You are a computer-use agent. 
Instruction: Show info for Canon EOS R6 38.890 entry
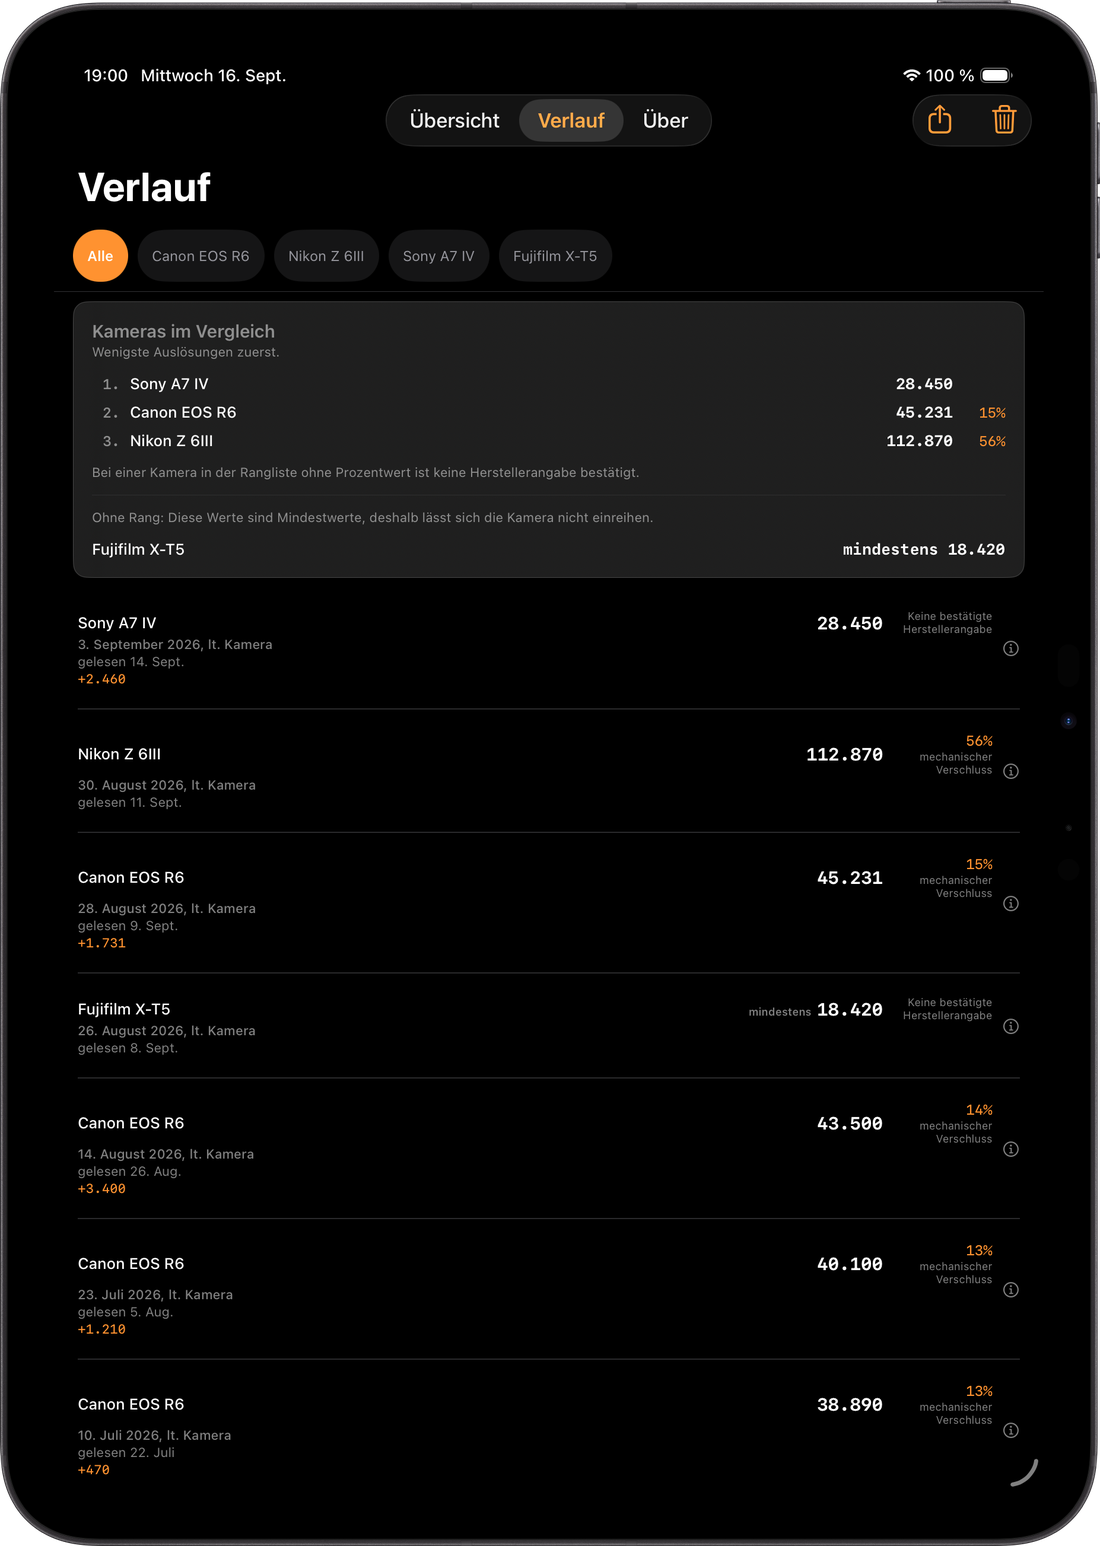coord(1011,1430)
